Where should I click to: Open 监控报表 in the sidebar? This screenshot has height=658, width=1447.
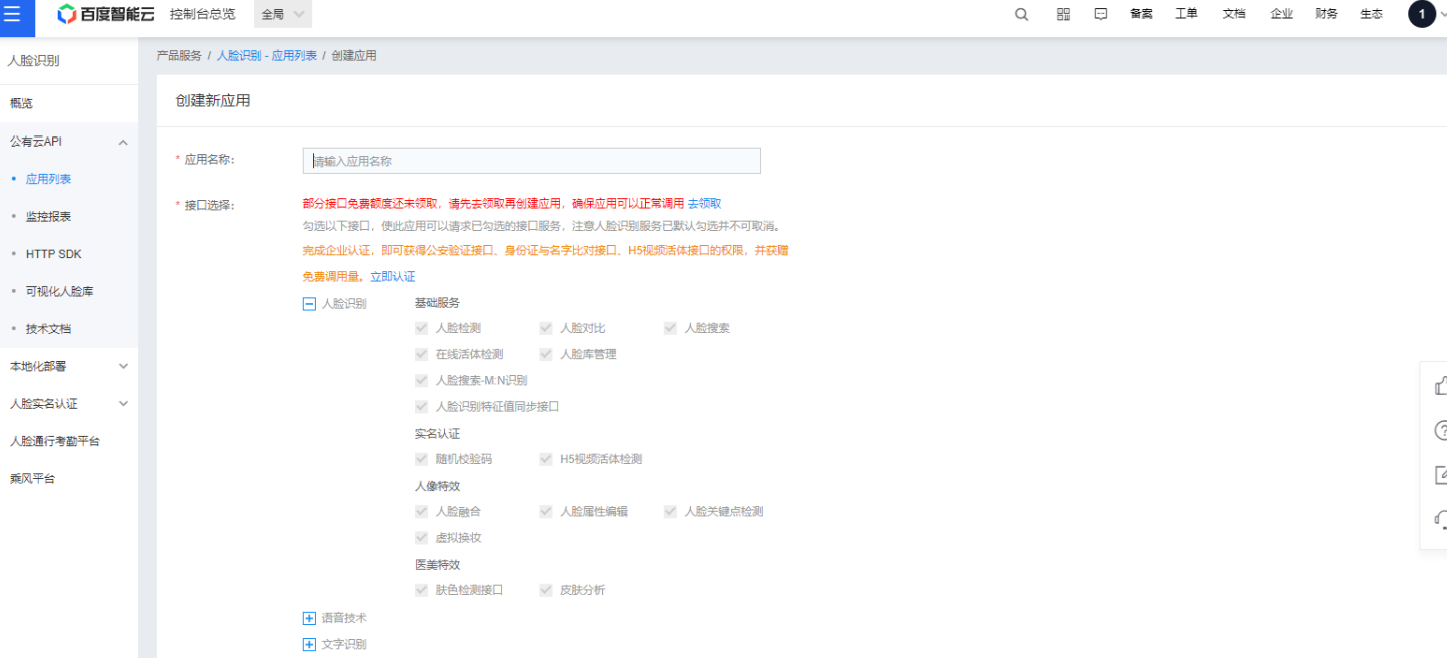tap(48, 216)
